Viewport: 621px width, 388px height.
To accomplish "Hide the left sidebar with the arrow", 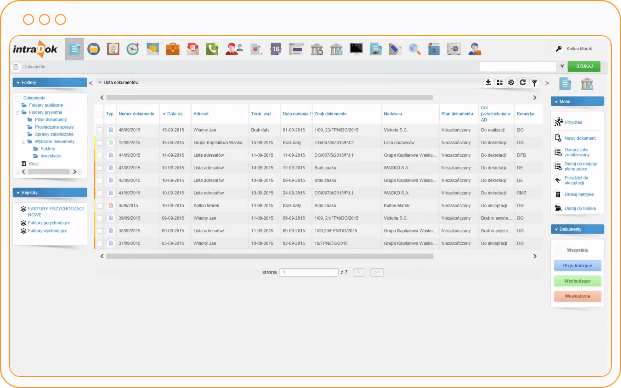I will (x=91, y=83).
